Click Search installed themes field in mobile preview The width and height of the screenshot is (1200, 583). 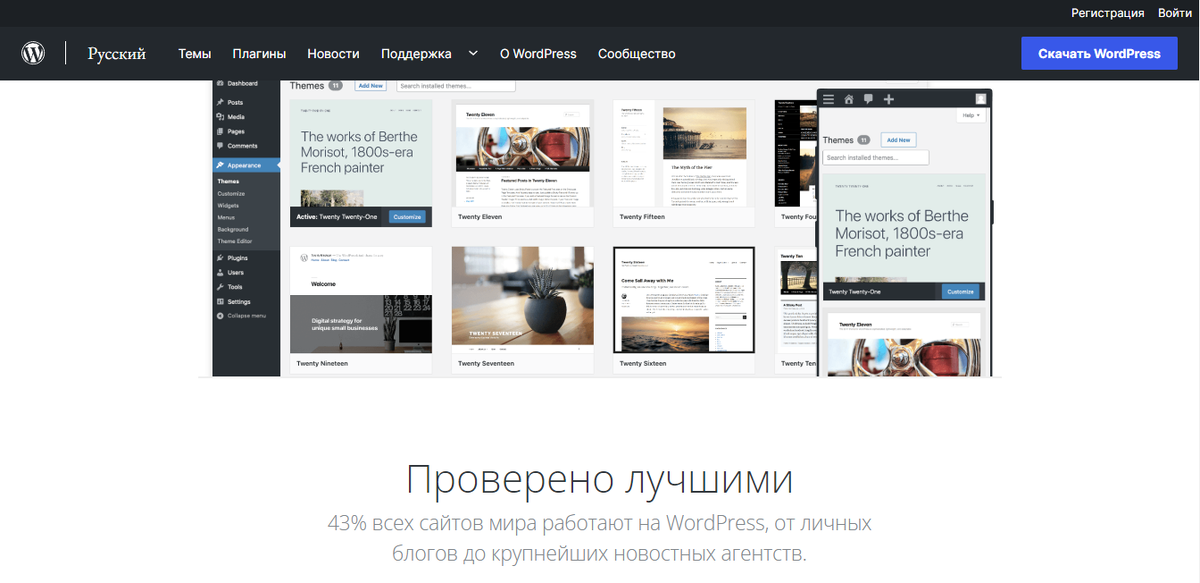tap(876, 158)
